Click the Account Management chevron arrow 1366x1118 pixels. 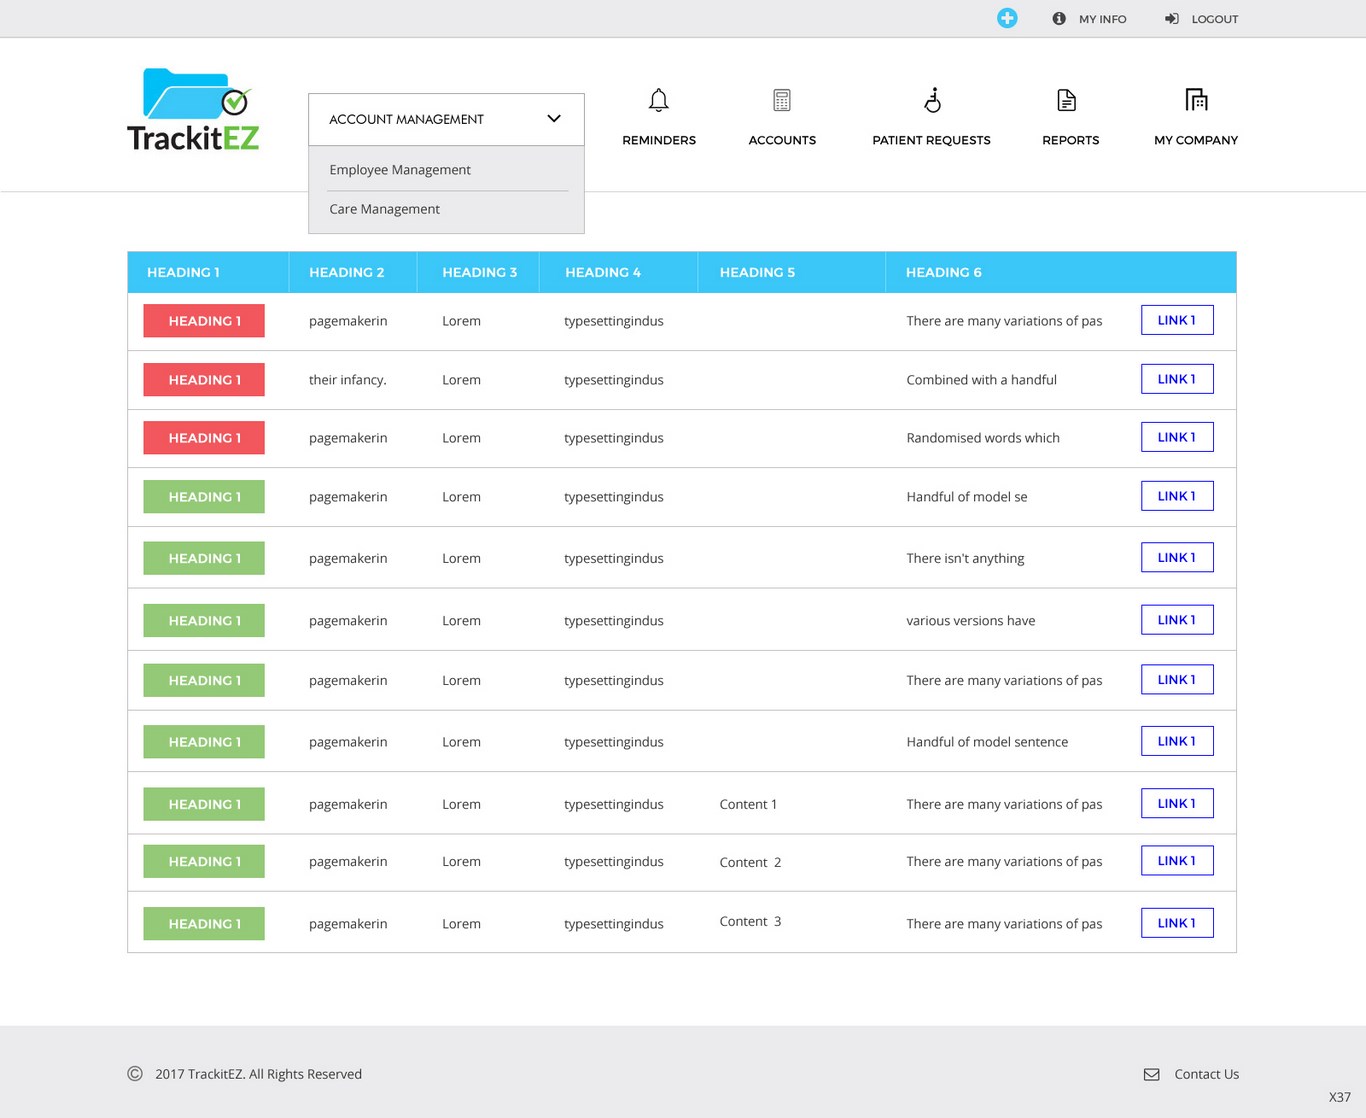554,119
